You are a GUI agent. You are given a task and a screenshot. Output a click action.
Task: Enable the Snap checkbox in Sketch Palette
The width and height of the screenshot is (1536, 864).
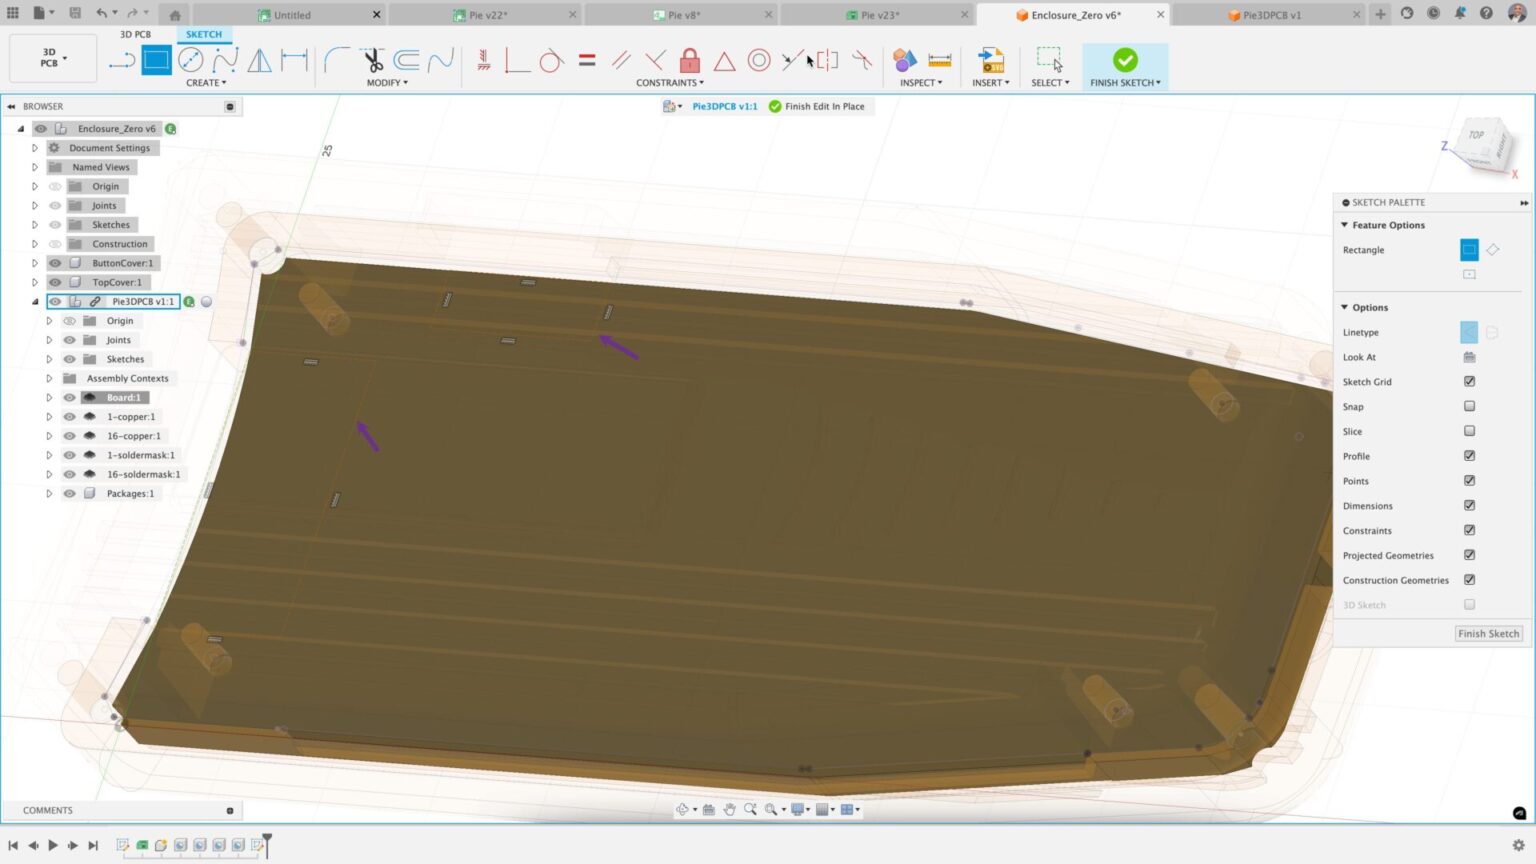(x=1469, y=406)
